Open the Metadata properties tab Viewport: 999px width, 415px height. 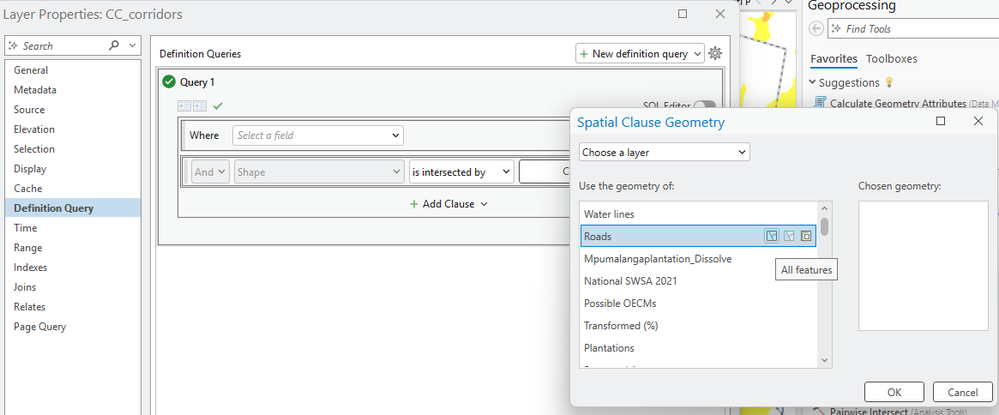[35, 90]
